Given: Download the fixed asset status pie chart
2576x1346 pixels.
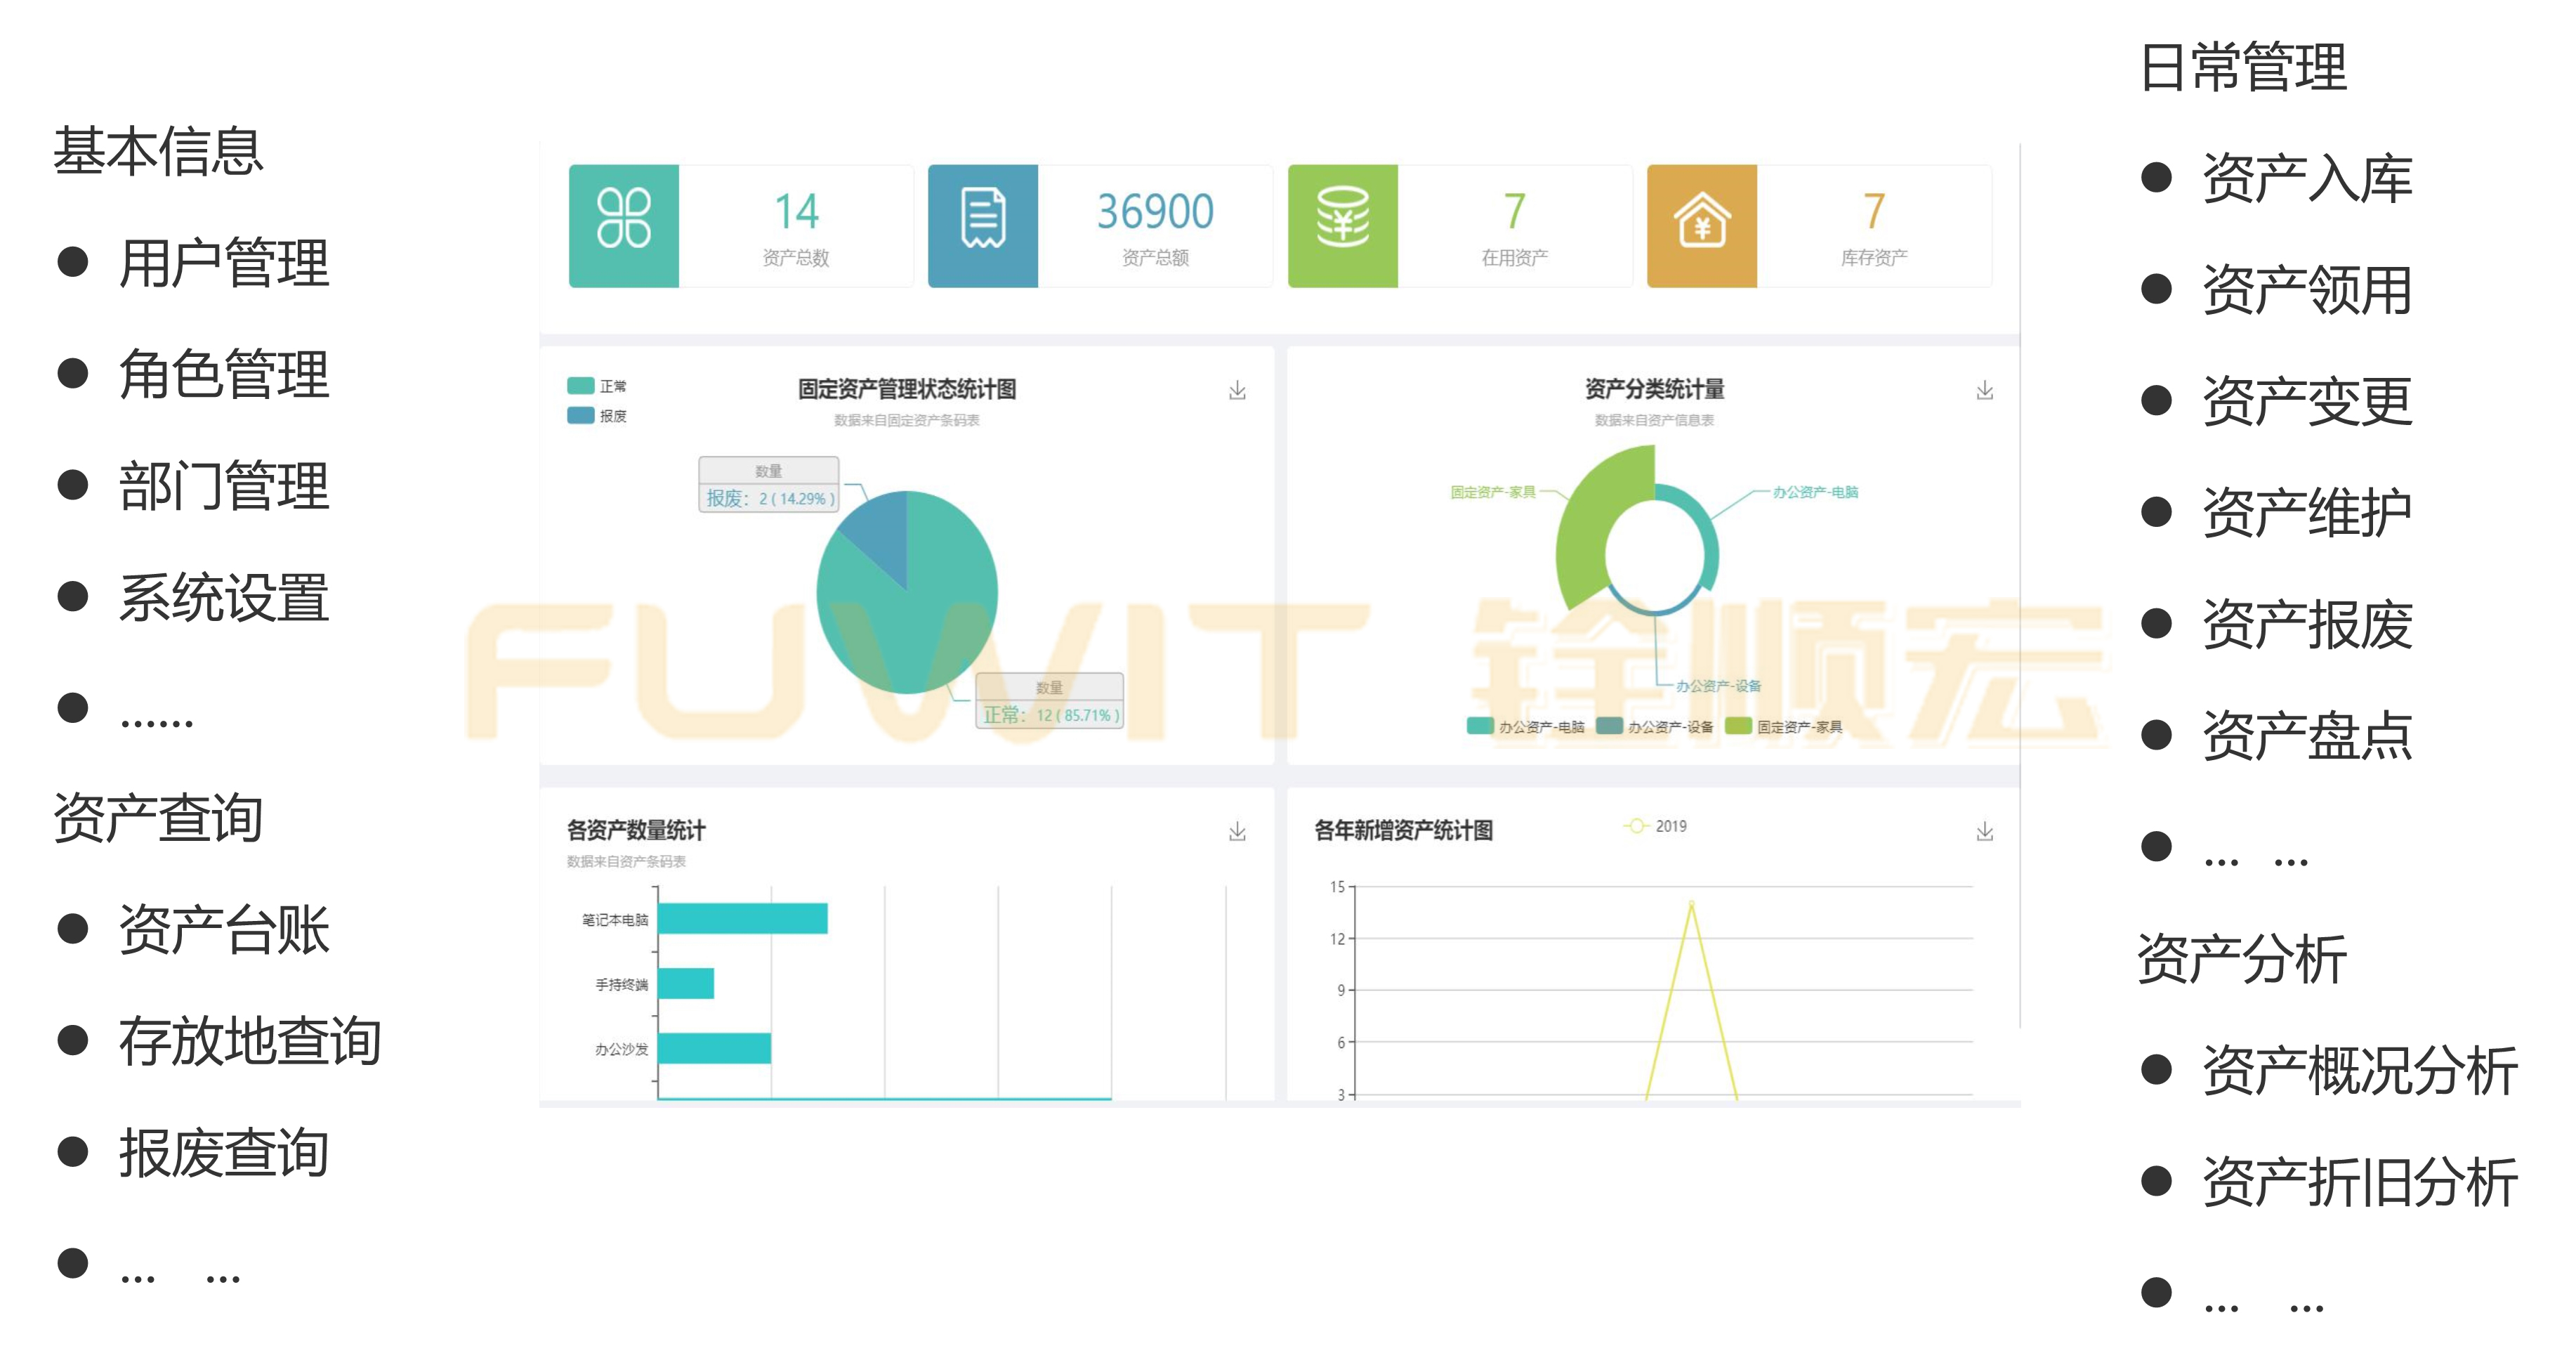Looking at the screenshot, I should click(x=1237, y=390).
